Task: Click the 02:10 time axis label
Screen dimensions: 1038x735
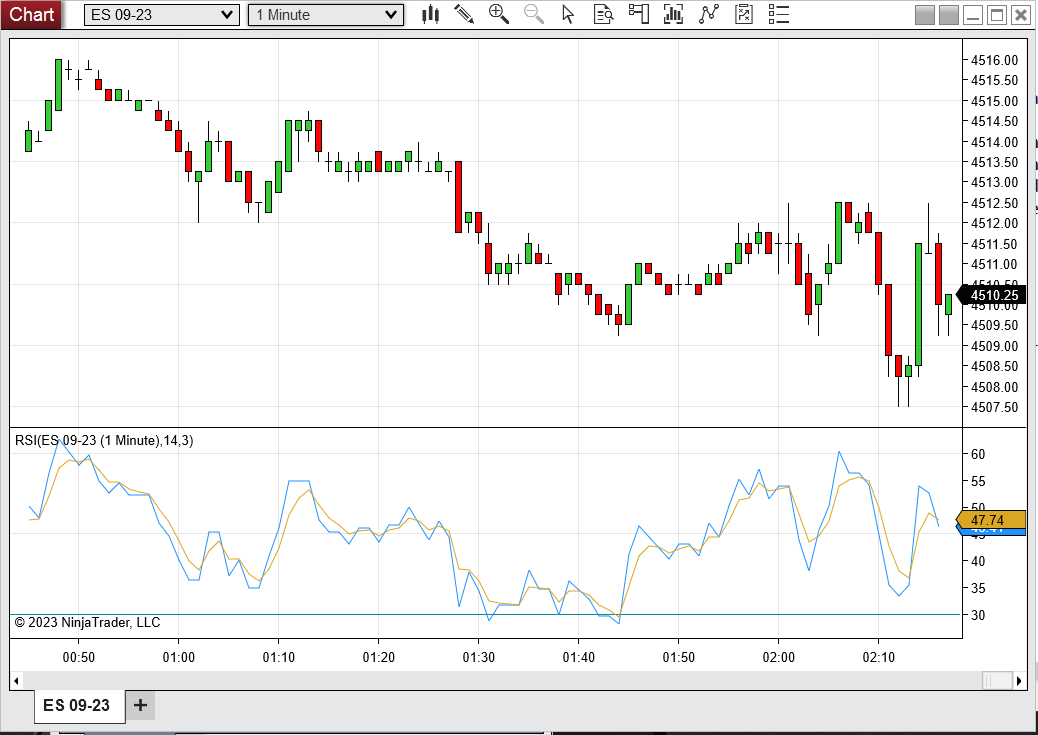Action: [878, 657]
